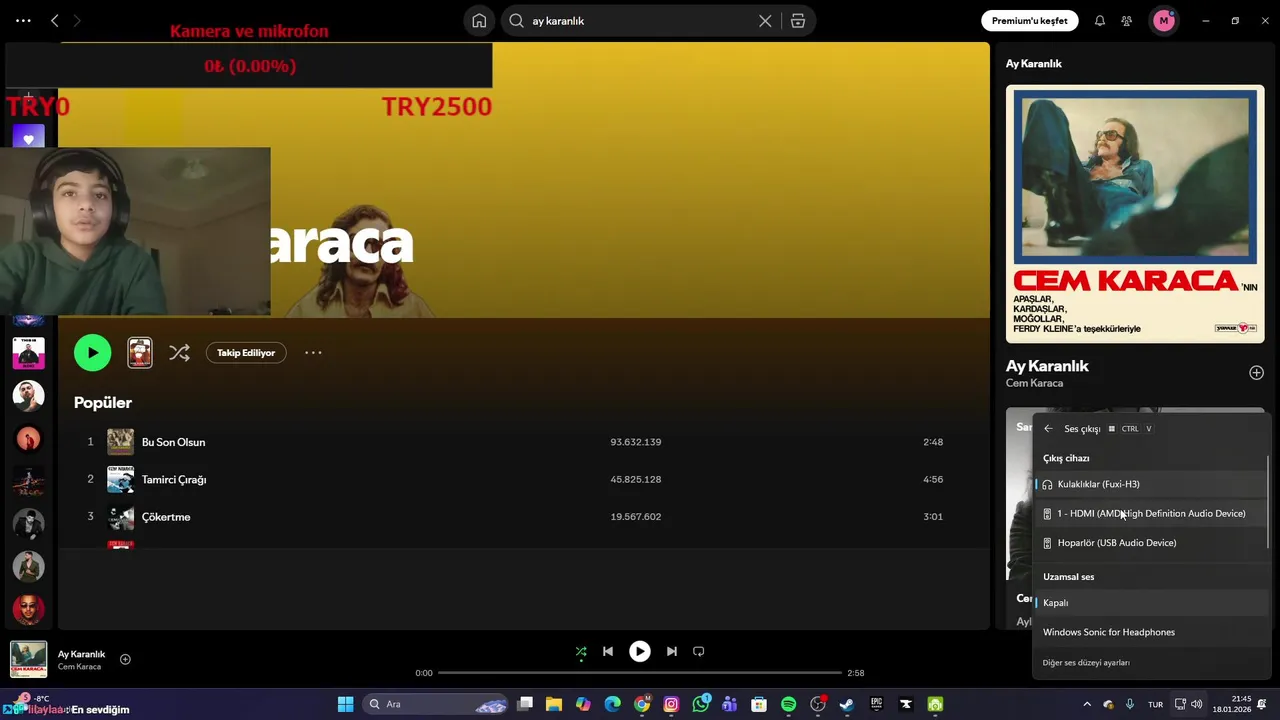This screenshot has width=1280, height=720.
Task: Click the song progress bar
Action: coord(640,673)
